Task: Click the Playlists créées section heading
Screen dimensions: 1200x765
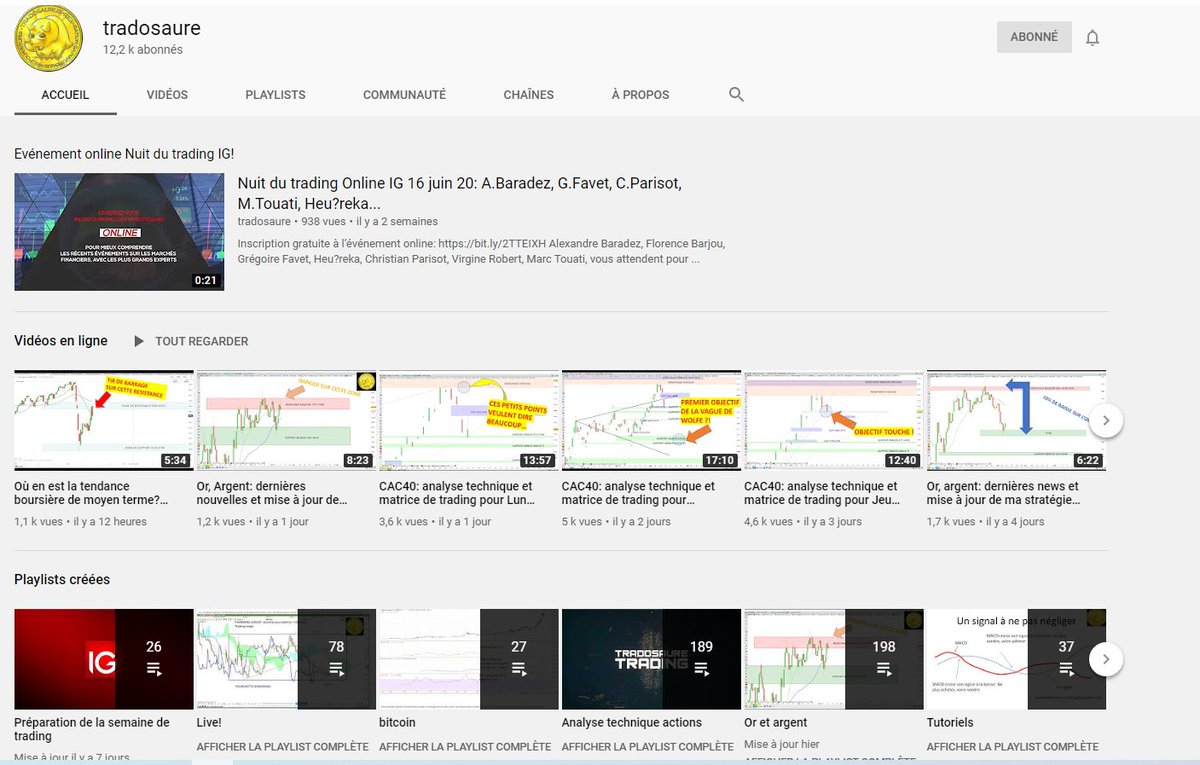Action: (x=62, y=579)
